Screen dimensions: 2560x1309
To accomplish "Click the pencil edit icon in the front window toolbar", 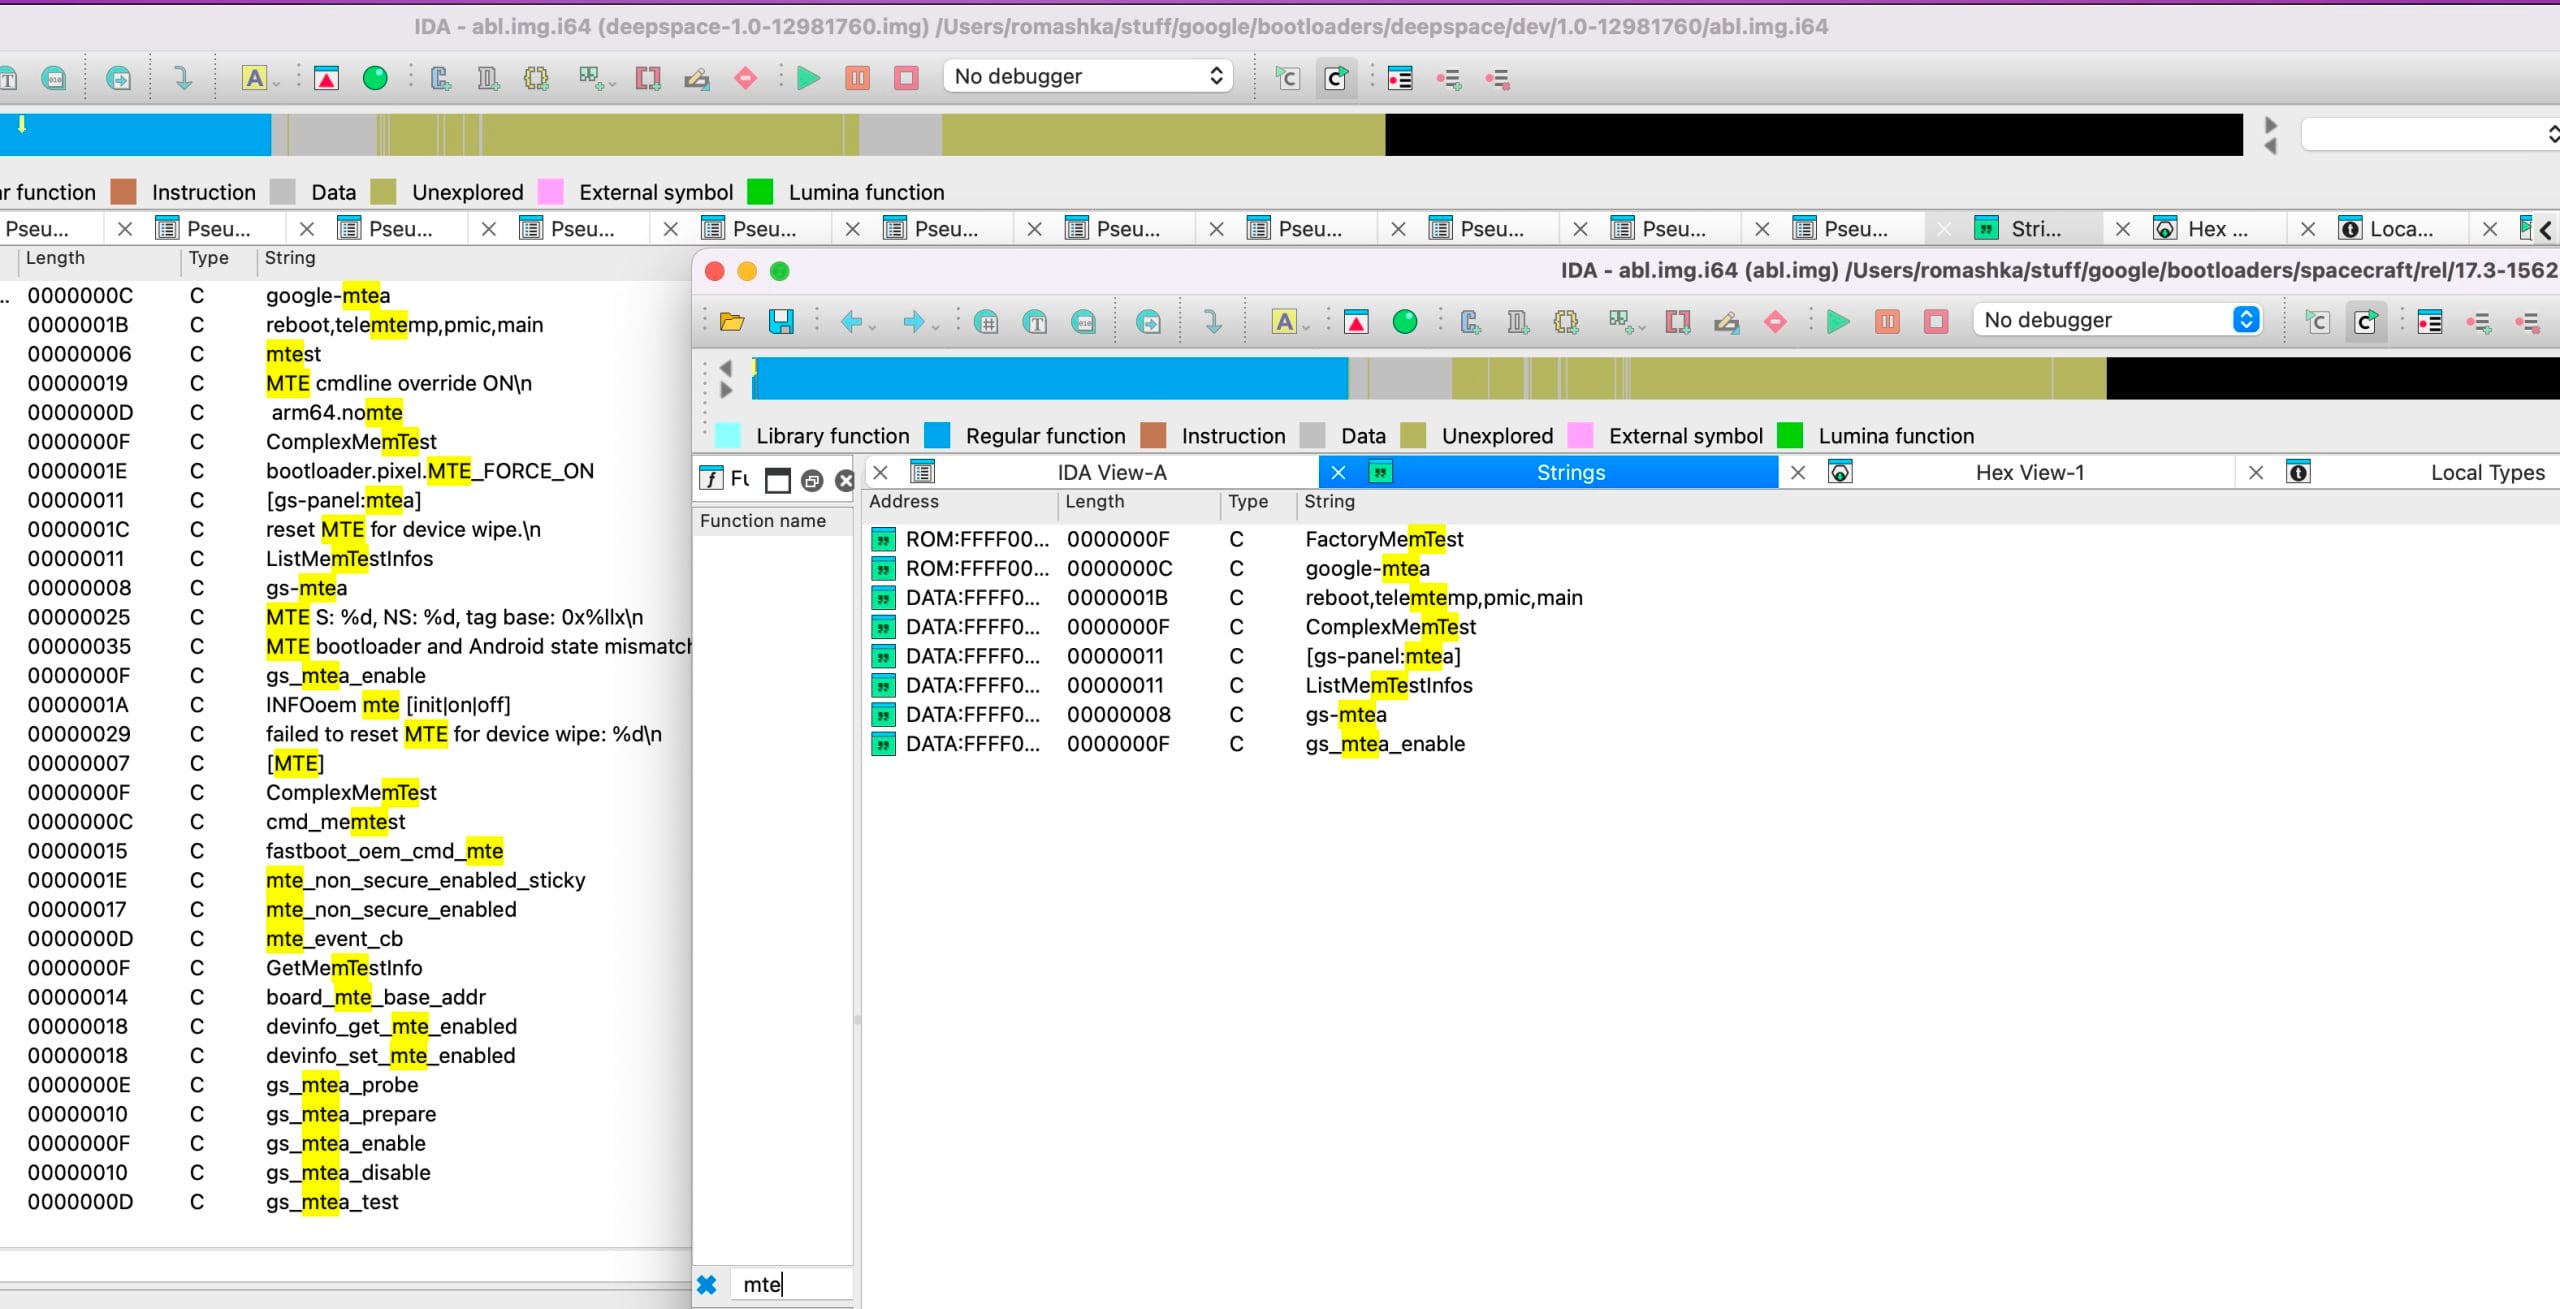I will click(x=1727, y=321).
